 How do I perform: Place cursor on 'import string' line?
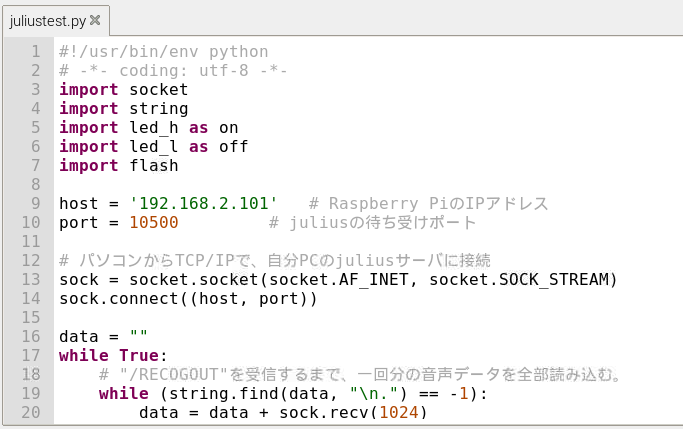[x=124, y=109]
